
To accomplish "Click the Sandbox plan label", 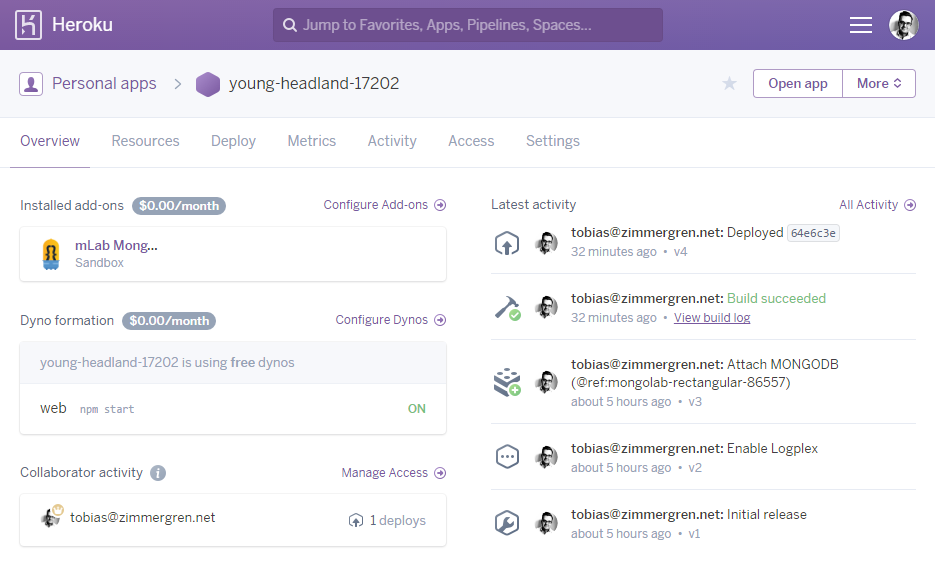I will coord(100,263).
